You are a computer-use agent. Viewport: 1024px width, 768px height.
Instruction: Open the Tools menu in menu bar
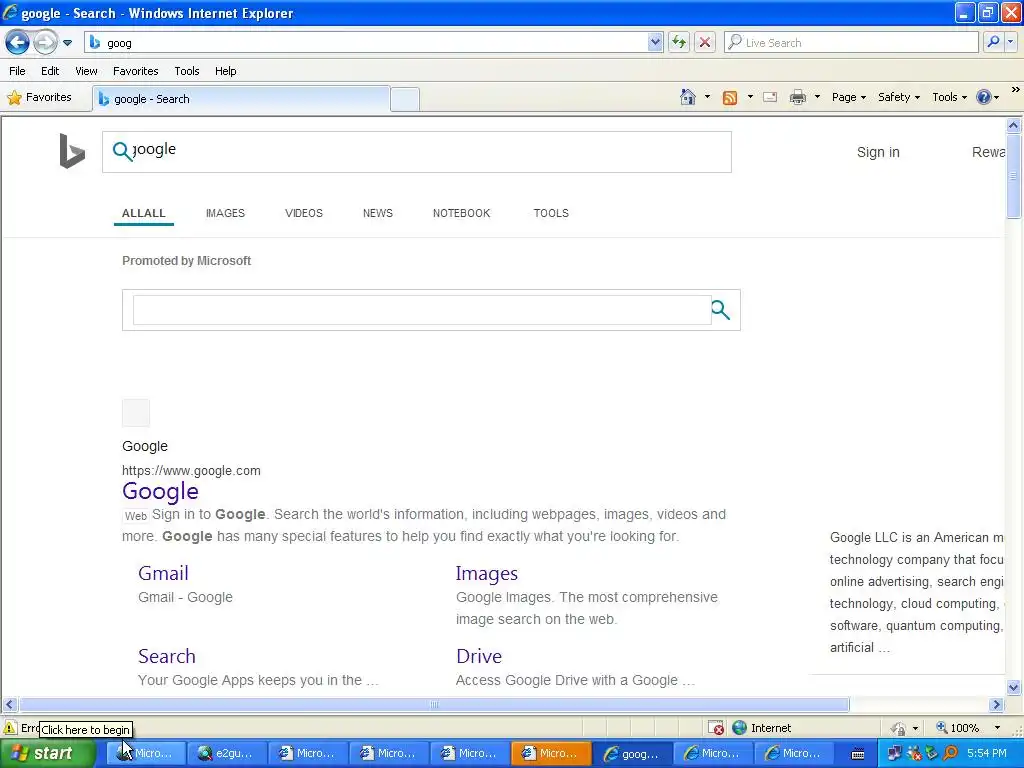click(x=187, y=71)
